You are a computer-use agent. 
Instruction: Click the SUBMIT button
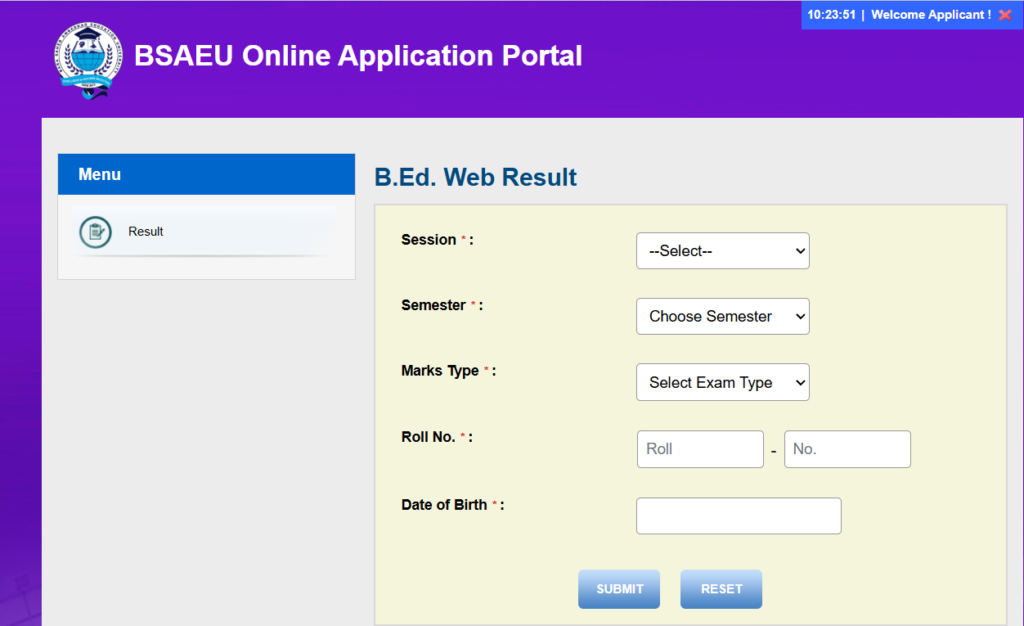tap(618, 589)
